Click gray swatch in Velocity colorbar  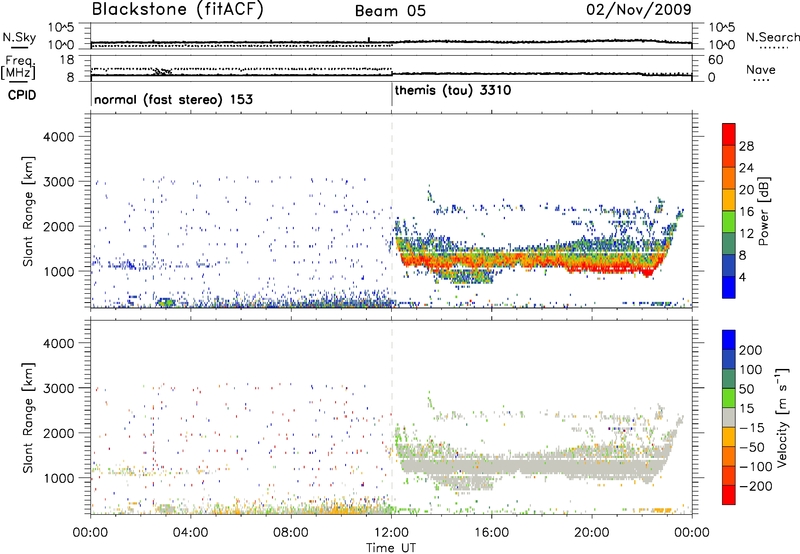point(729,417)
